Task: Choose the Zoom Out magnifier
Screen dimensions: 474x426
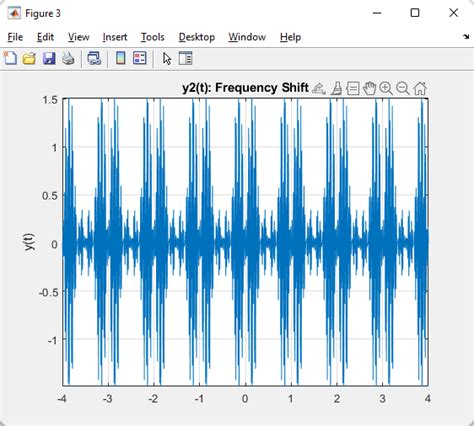Action: click(x=403, y=88)
